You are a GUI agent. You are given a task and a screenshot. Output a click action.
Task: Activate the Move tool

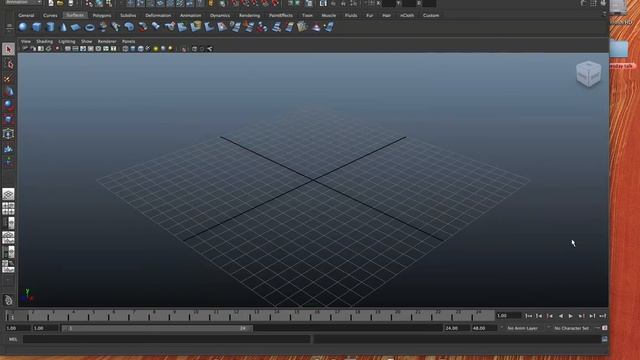point(9,91)
